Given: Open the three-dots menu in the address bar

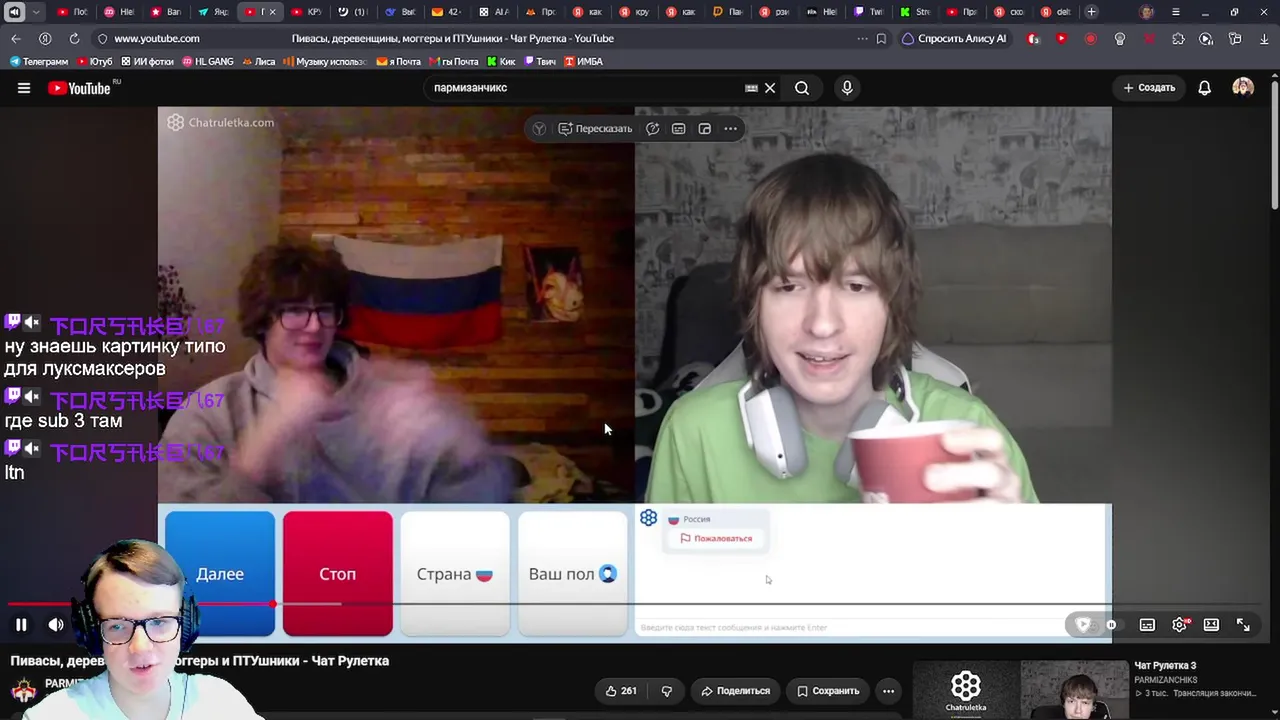Looking at the screenshot, I should click(x=862, y=39).
